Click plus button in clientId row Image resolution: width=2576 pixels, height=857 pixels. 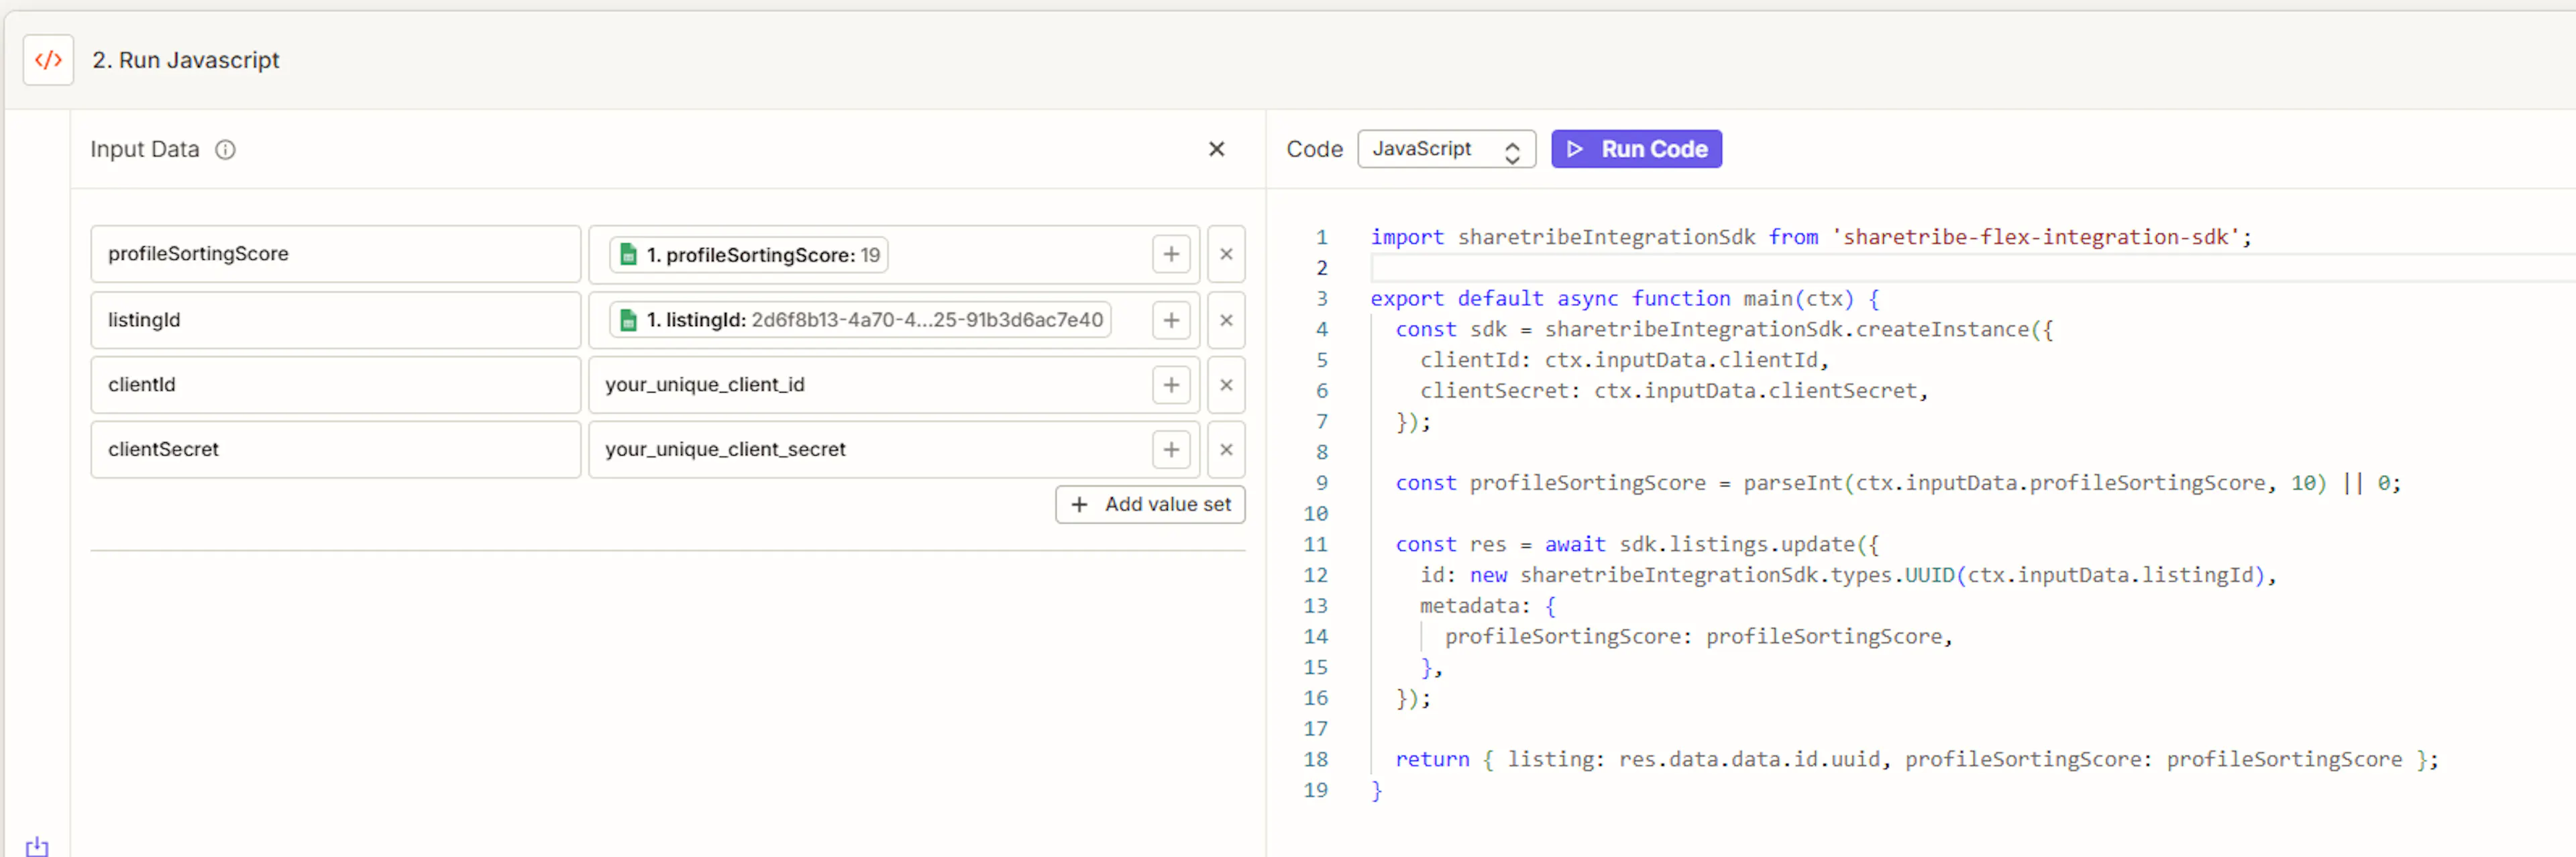[1171, 385]
